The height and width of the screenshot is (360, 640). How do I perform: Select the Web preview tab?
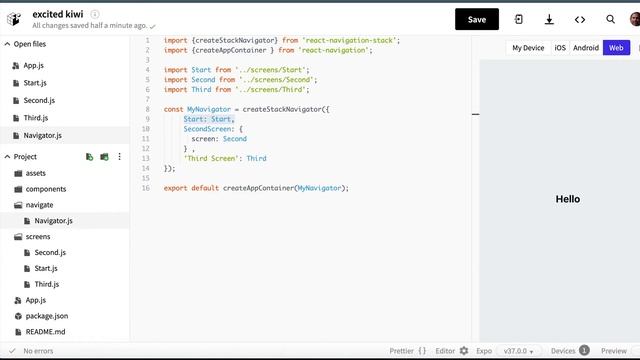[616, 48]
